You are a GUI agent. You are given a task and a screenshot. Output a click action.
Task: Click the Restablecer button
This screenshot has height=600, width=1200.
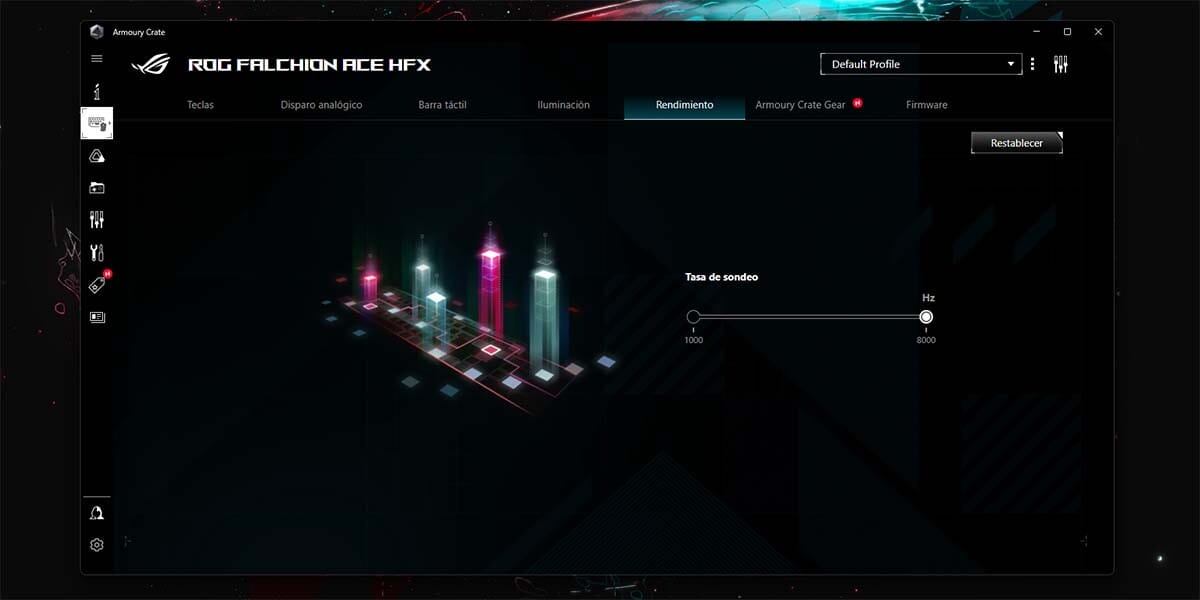pyautogui.click(x=1016, y=143)
